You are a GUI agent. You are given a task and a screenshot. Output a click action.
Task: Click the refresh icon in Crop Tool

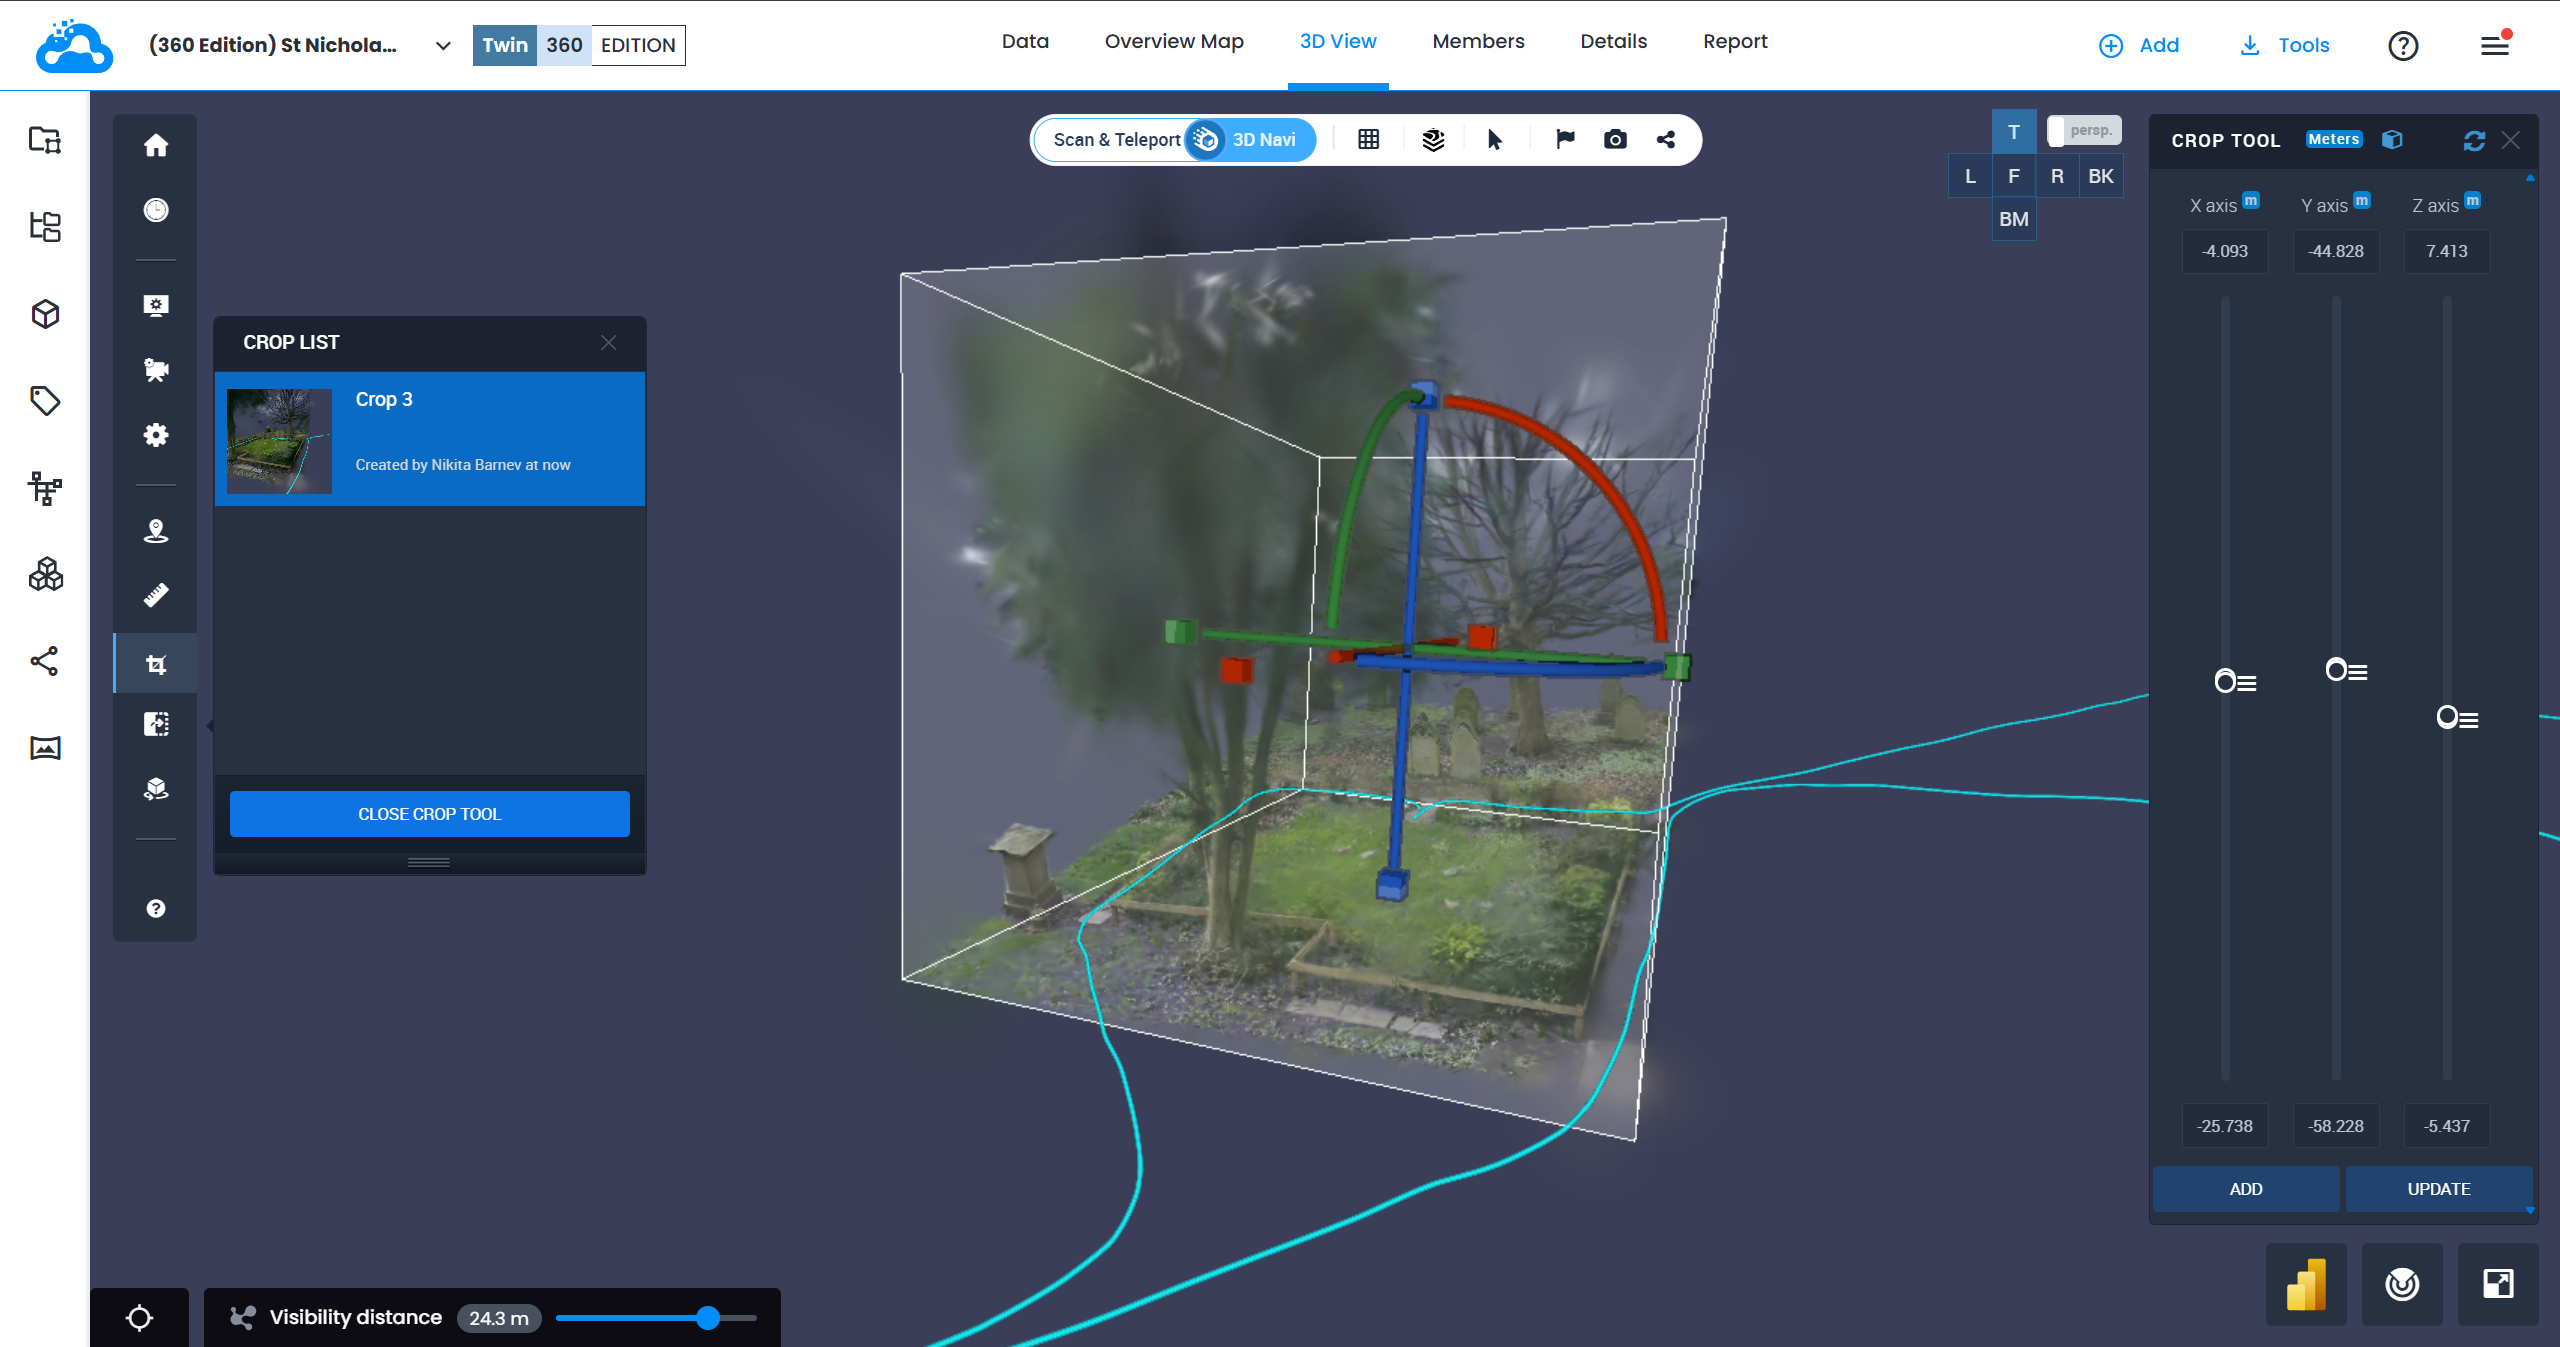click(x=2474, y=141)
